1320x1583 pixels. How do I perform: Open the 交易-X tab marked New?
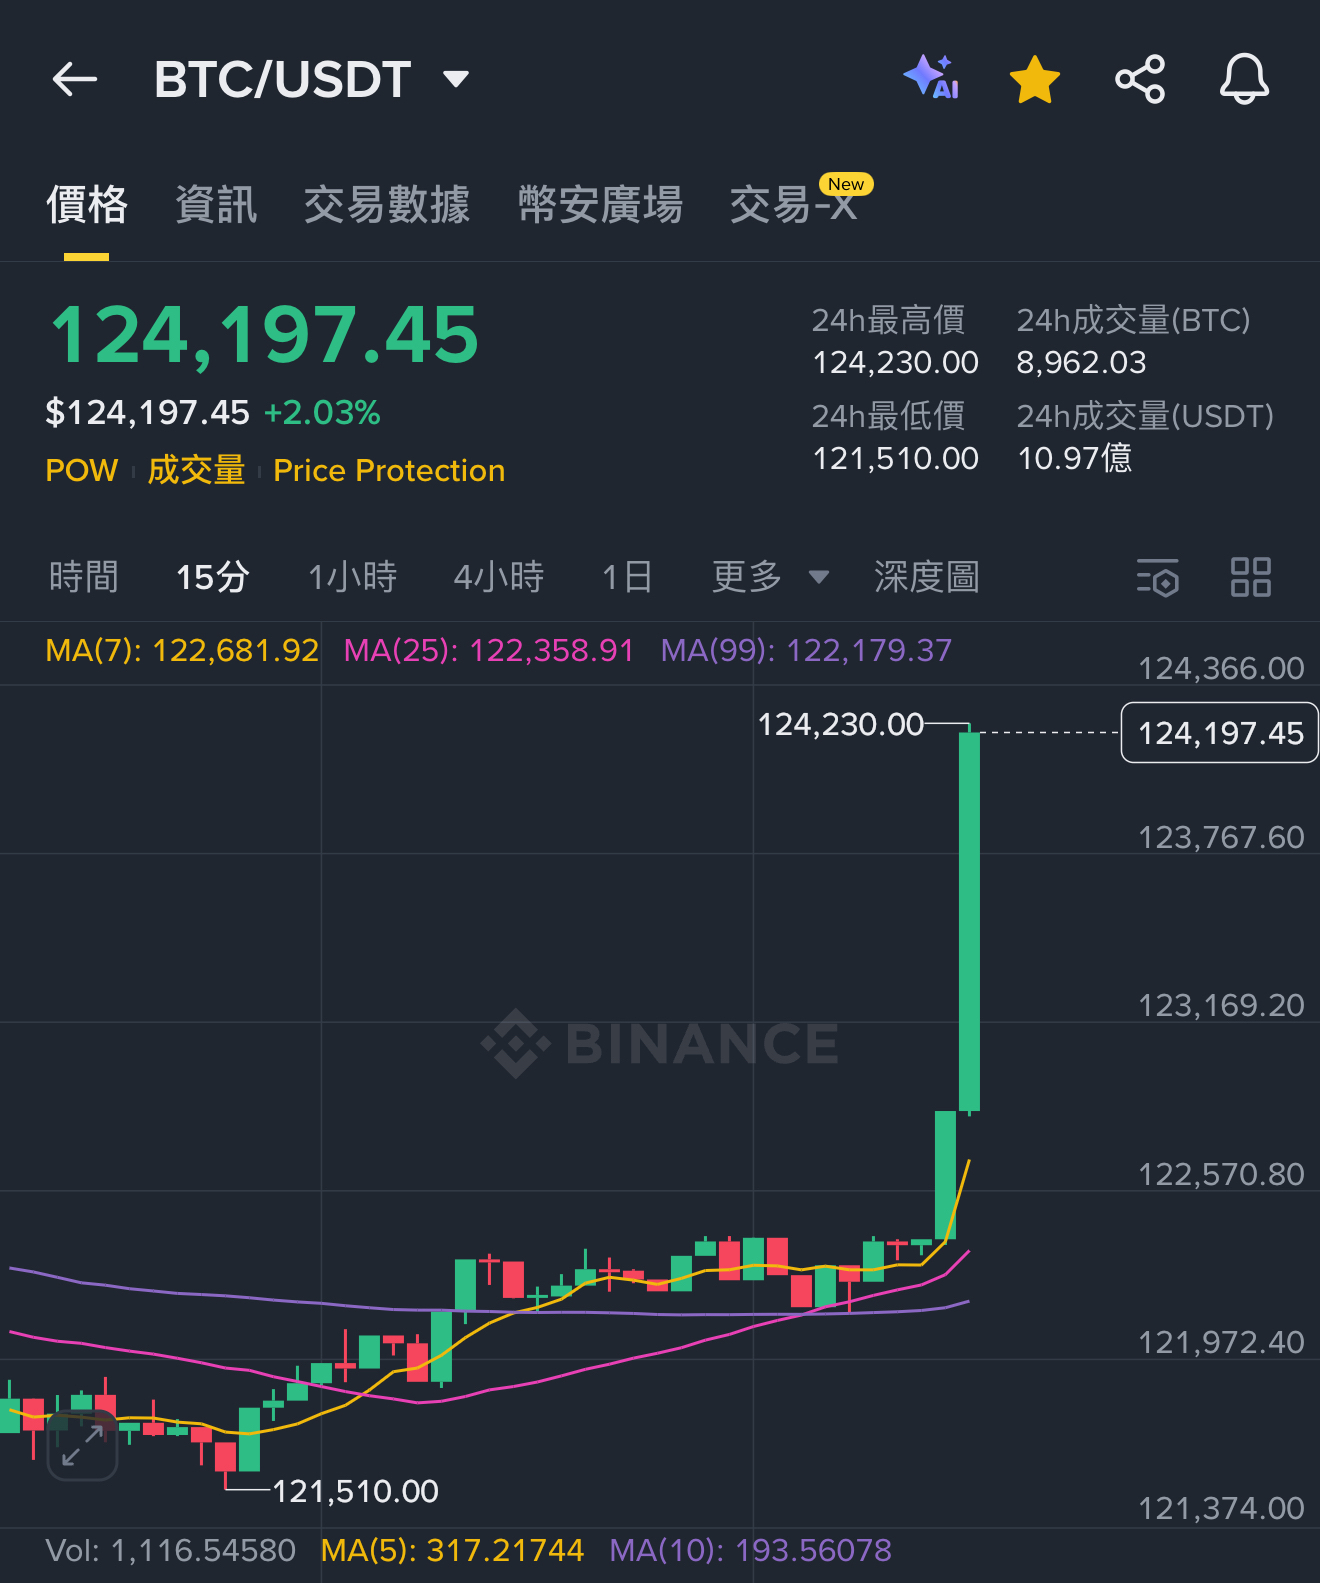tap(796, 205)
